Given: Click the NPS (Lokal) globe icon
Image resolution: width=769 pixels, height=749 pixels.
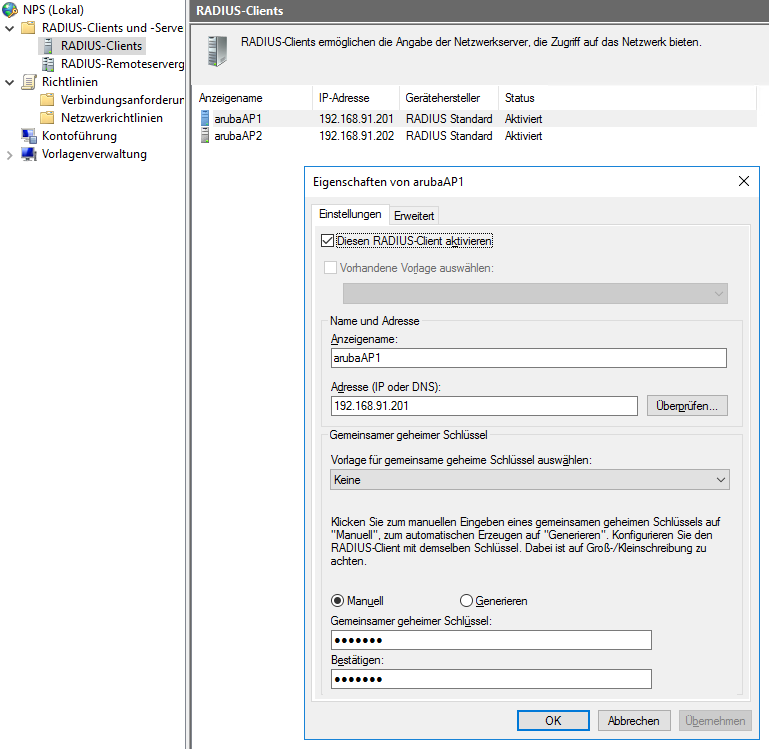Looking at the screenshot, I should [x=10, y=10].
